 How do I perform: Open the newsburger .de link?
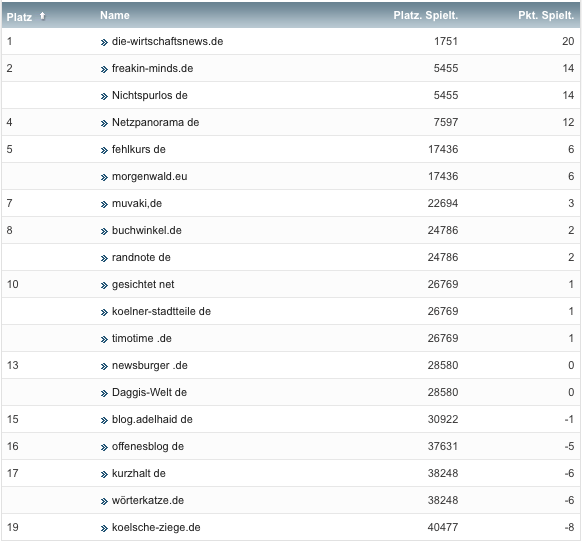[x=150, y=365]
